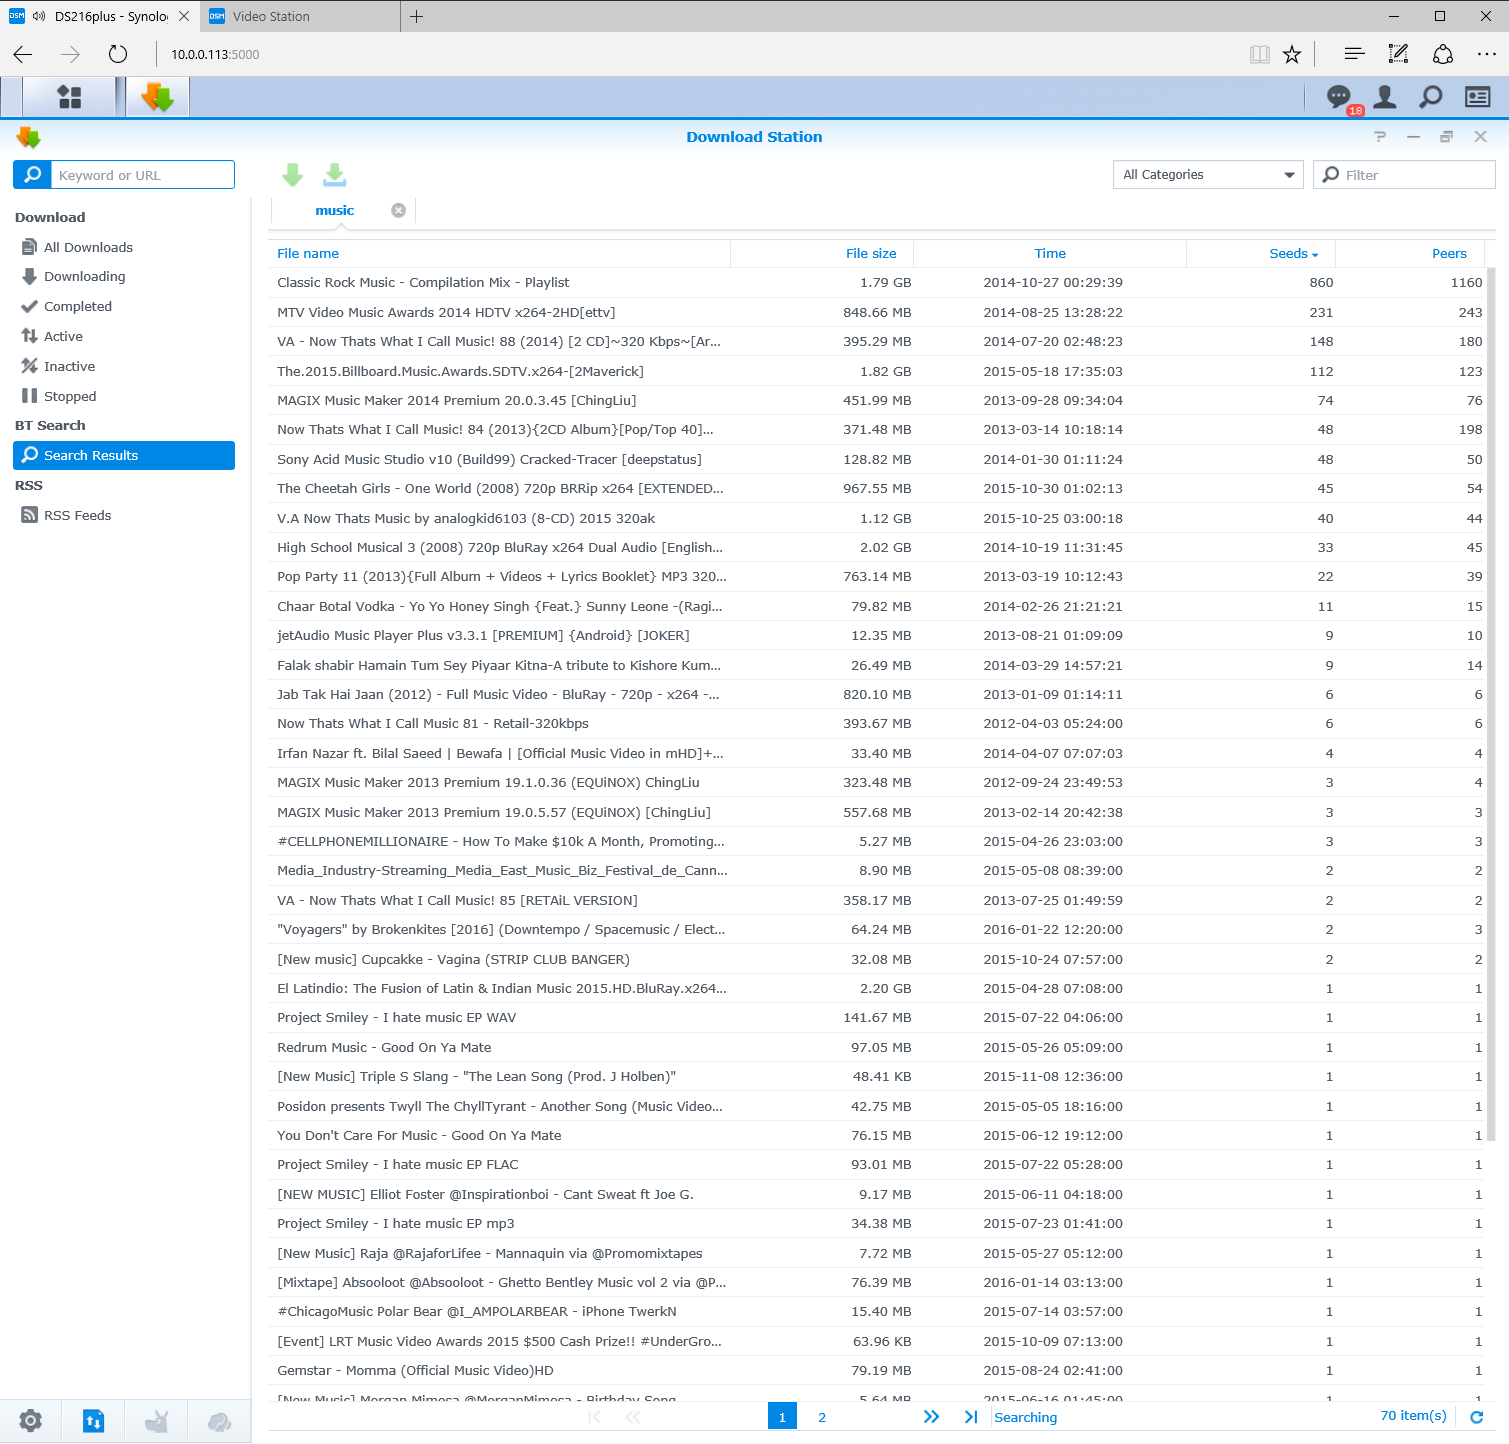Viewport: 1509px width, 1444px height.
Task: Select Gemstar Momma Official Music Video row
Action: click(876, 1371)
